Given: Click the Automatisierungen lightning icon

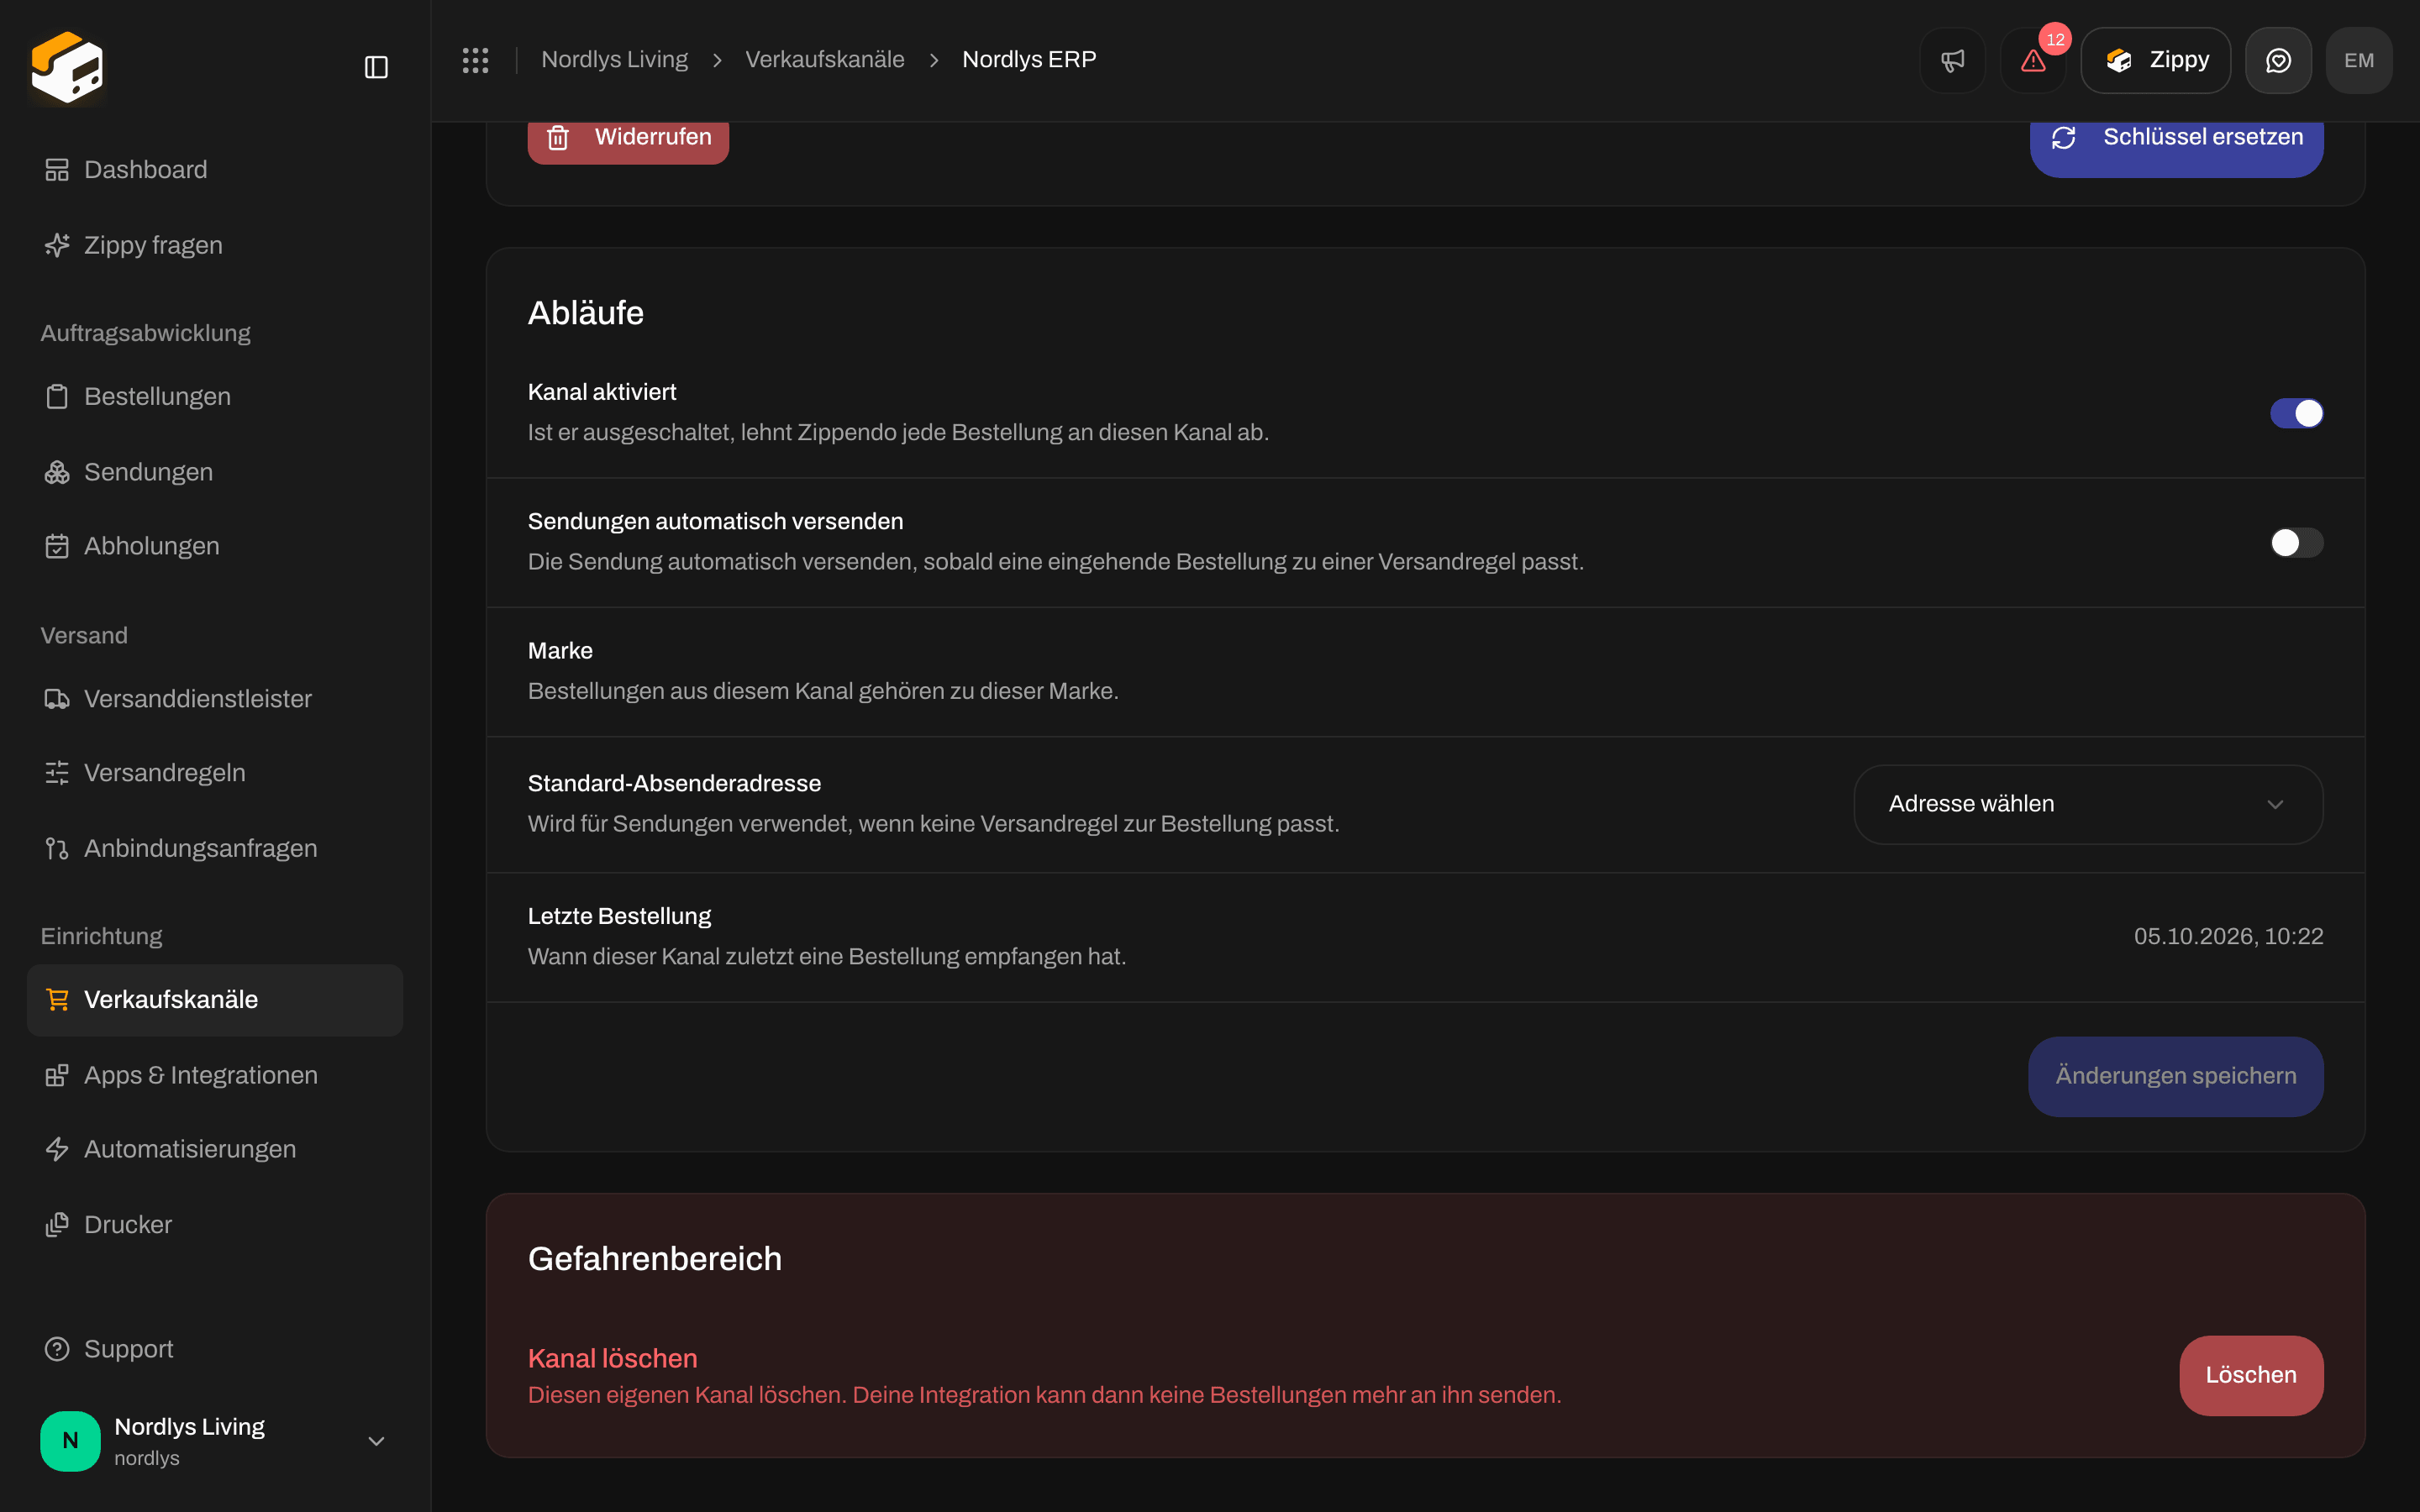Looking at the screenshot, I should 57,1149.
